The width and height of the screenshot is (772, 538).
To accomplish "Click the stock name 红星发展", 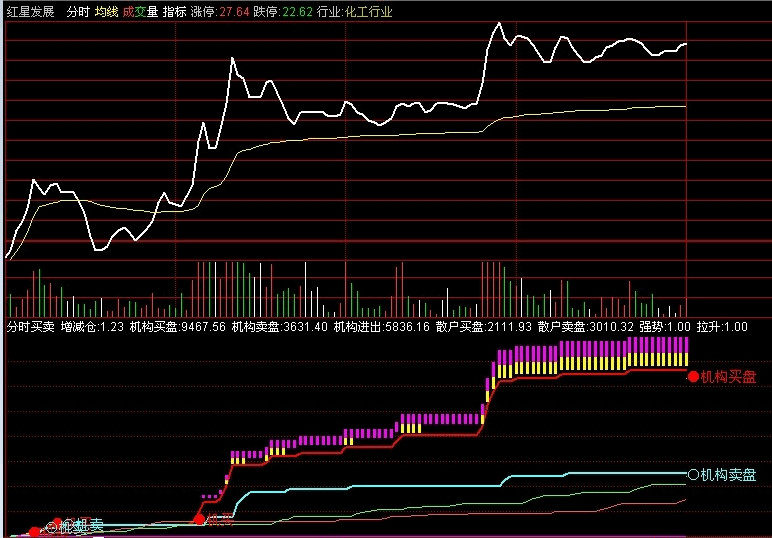I will (x=31, y=11).
